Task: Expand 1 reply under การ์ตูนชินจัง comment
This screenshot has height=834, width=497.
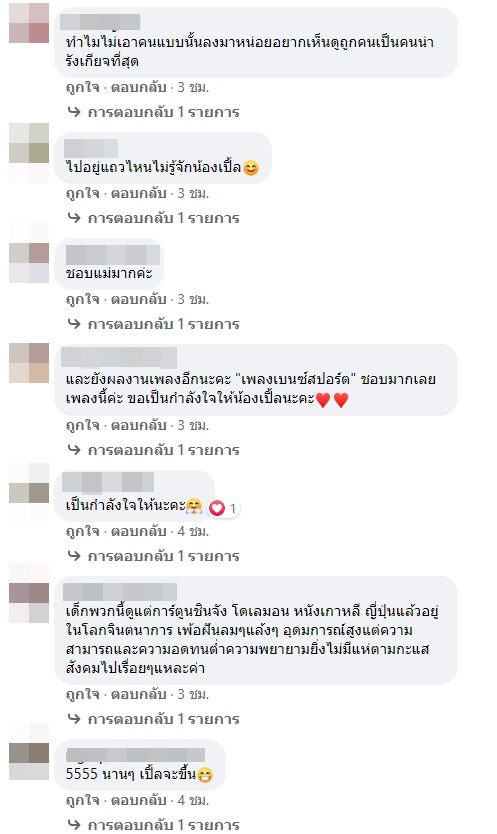Action: click(x=163, y=719)
